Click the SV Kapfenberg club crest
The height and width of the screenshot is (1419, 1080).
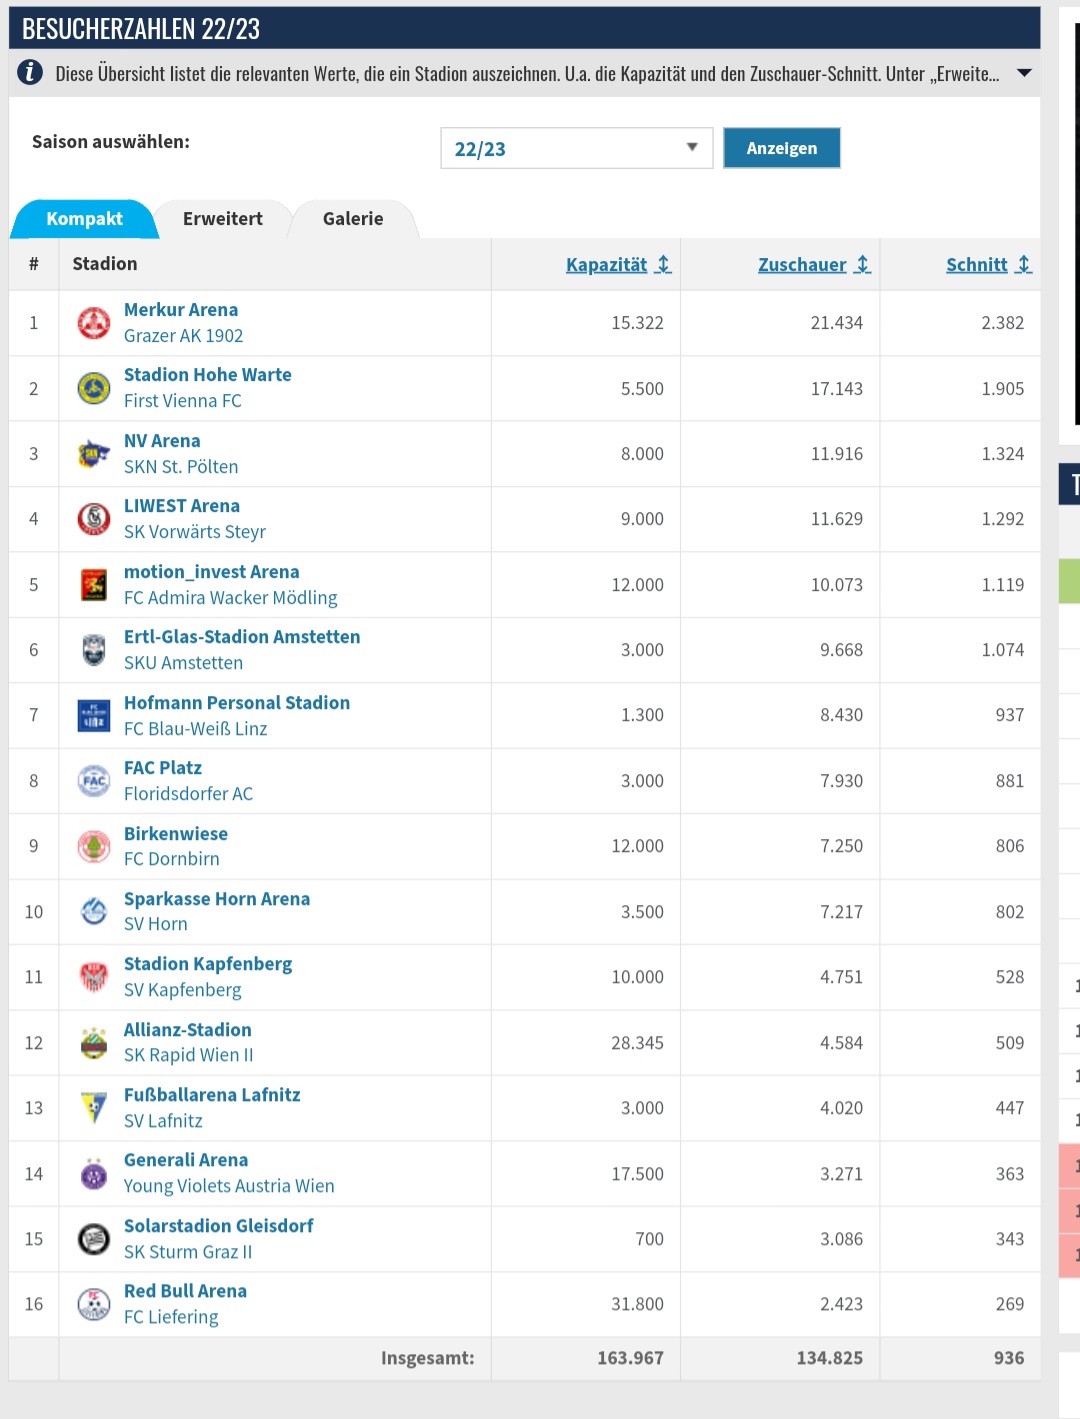click(94, 977)
